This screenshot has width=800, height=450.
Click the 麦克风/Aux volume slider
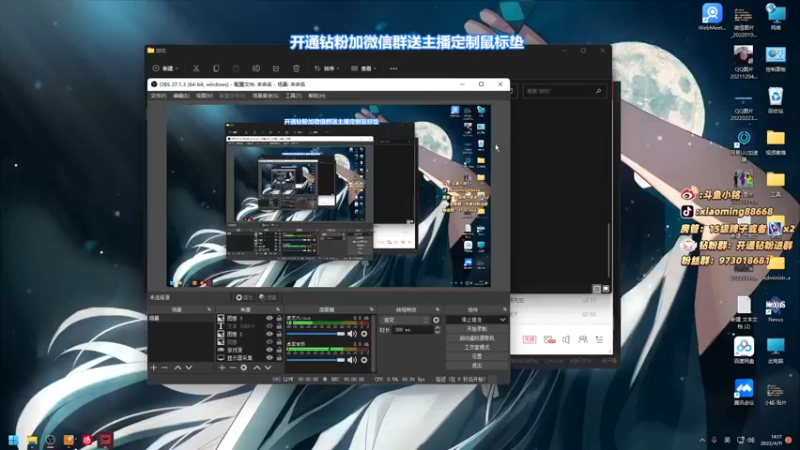click(316, 334)
